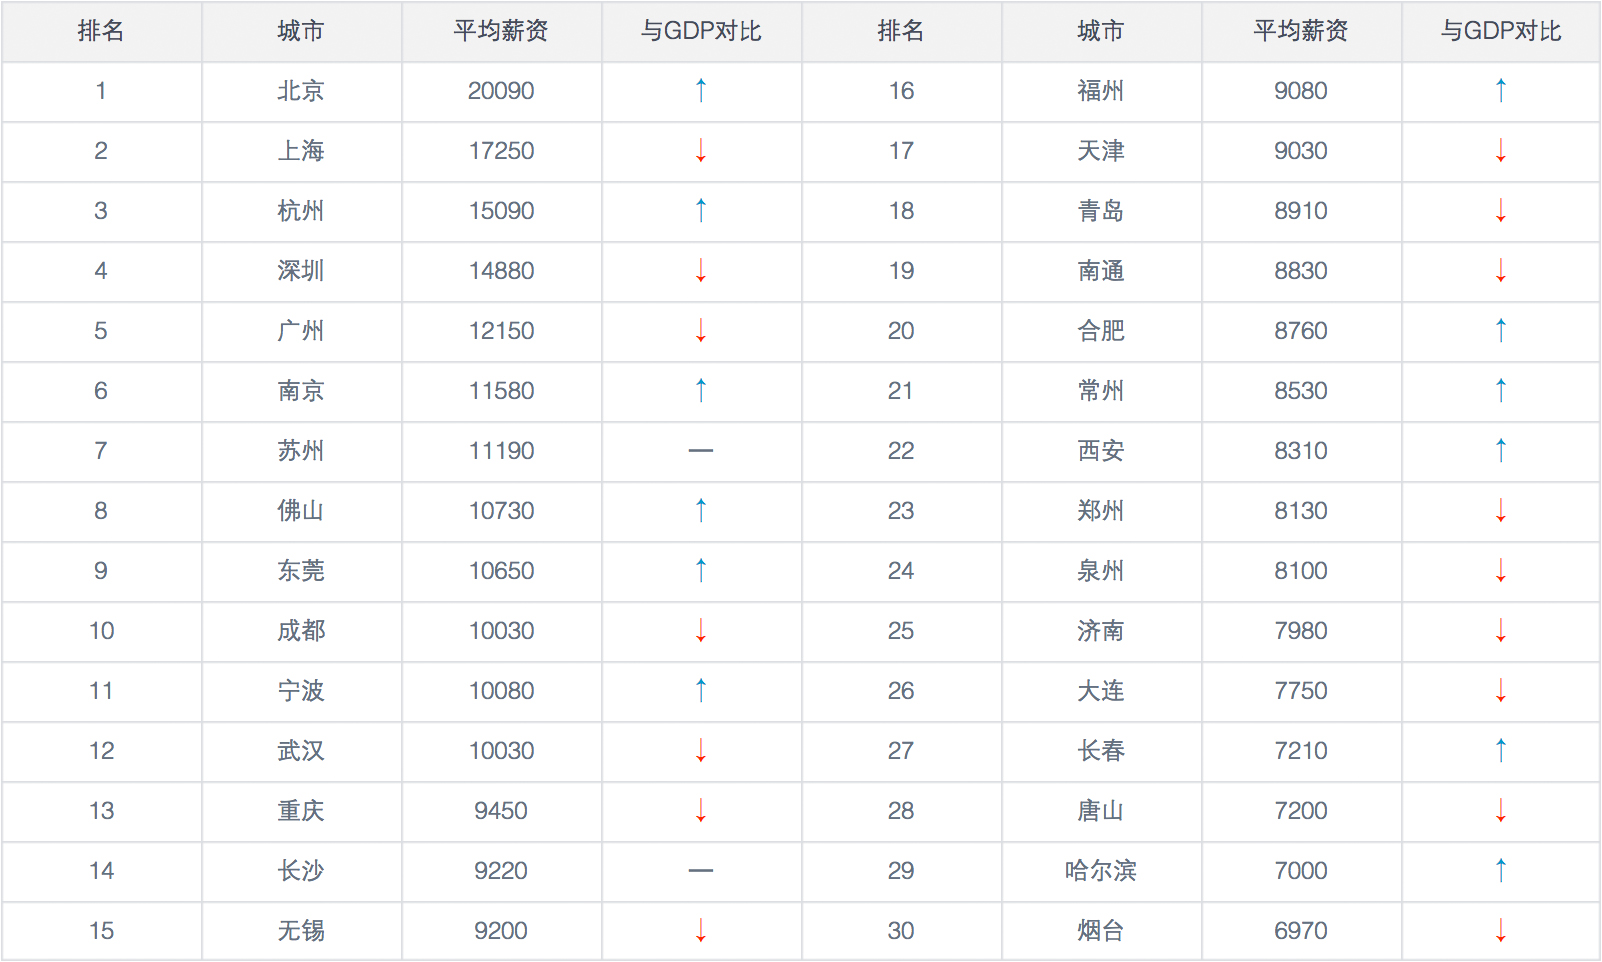The width and height of the screenshot is (1602, 962).
Task: Click rank number 16 cell
Action: (901, 91)
